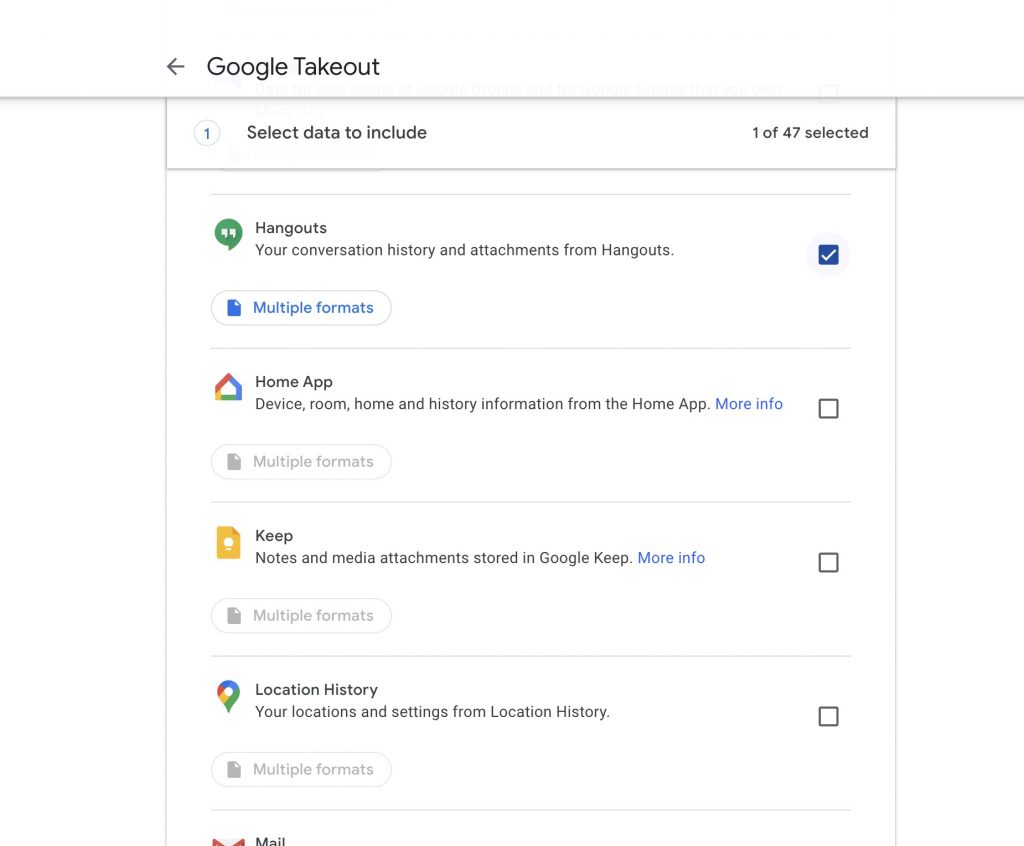Click the blue file icon under Hangouts
Screen dimensions: 1024x846
(x=234, y=308)
